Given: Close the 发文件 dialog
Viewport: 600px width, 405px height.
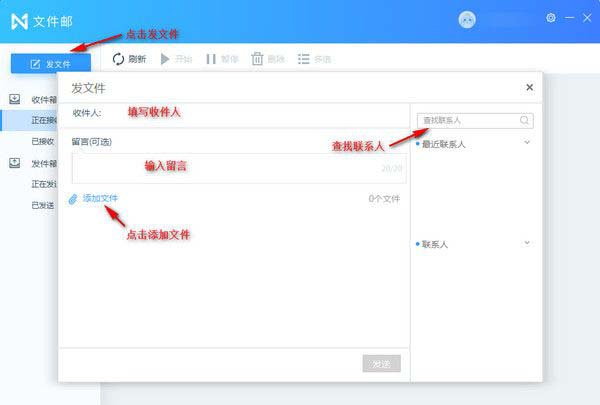Looking at the screenshot, I should point(529,87).
